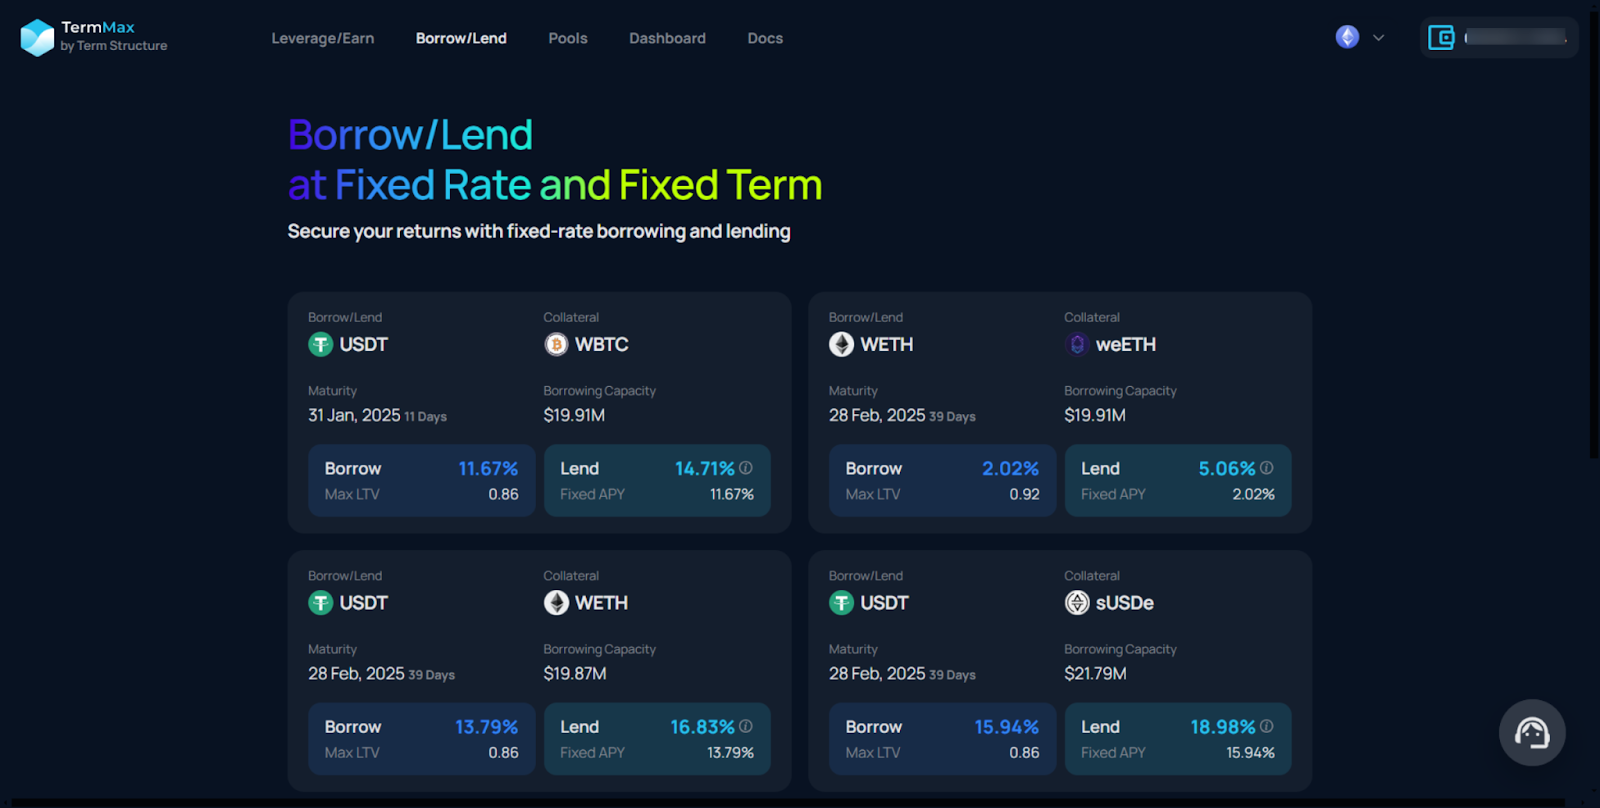Click info icon beside 5.06% lend rate
Viewport: 1600px width, 808px height.
[1267, 468]
